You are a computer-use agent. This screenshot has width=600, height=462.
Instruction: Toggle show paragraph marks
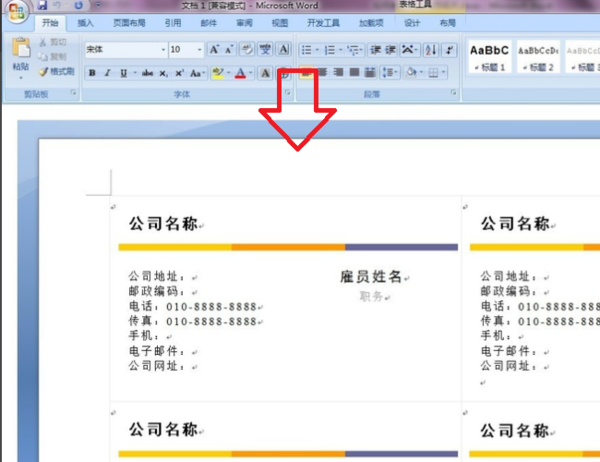click(449, 50)
